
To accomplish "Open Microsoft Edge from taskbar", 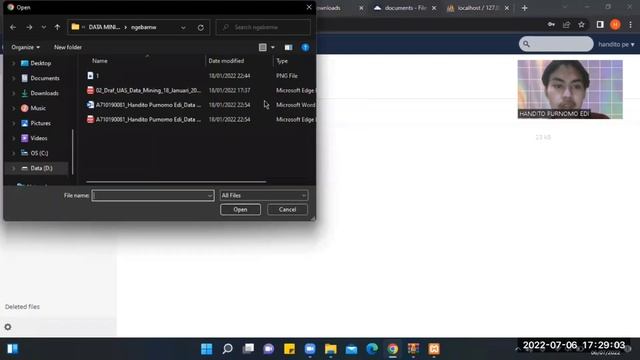I will pos(372,349).
